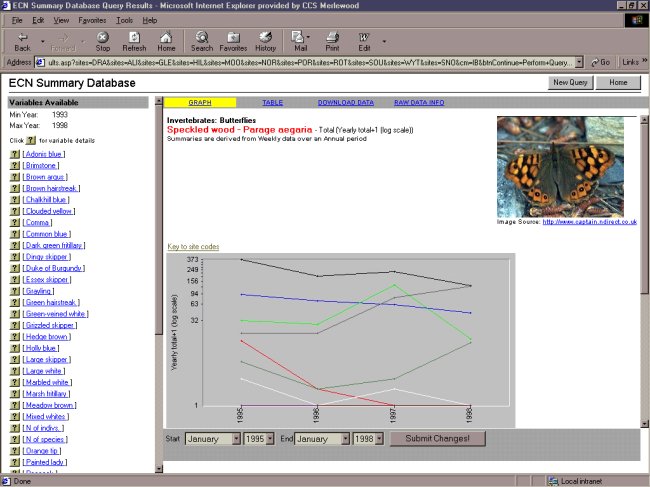
Task: Switch to the TABLE tab
Action: (272, 102)
